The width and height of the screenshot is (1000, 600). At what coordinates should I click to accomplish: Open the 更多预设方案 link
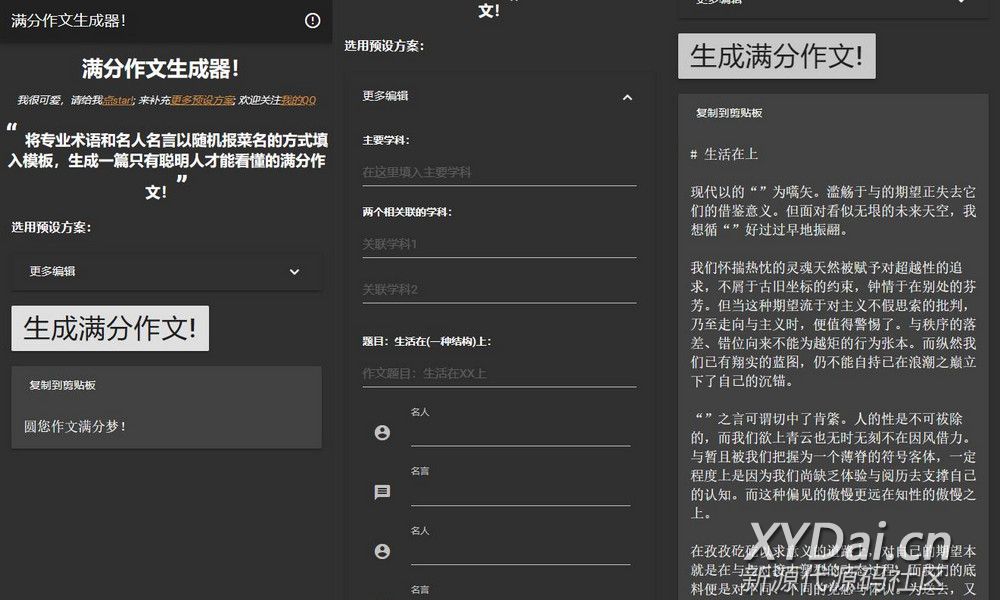point(202,100)
